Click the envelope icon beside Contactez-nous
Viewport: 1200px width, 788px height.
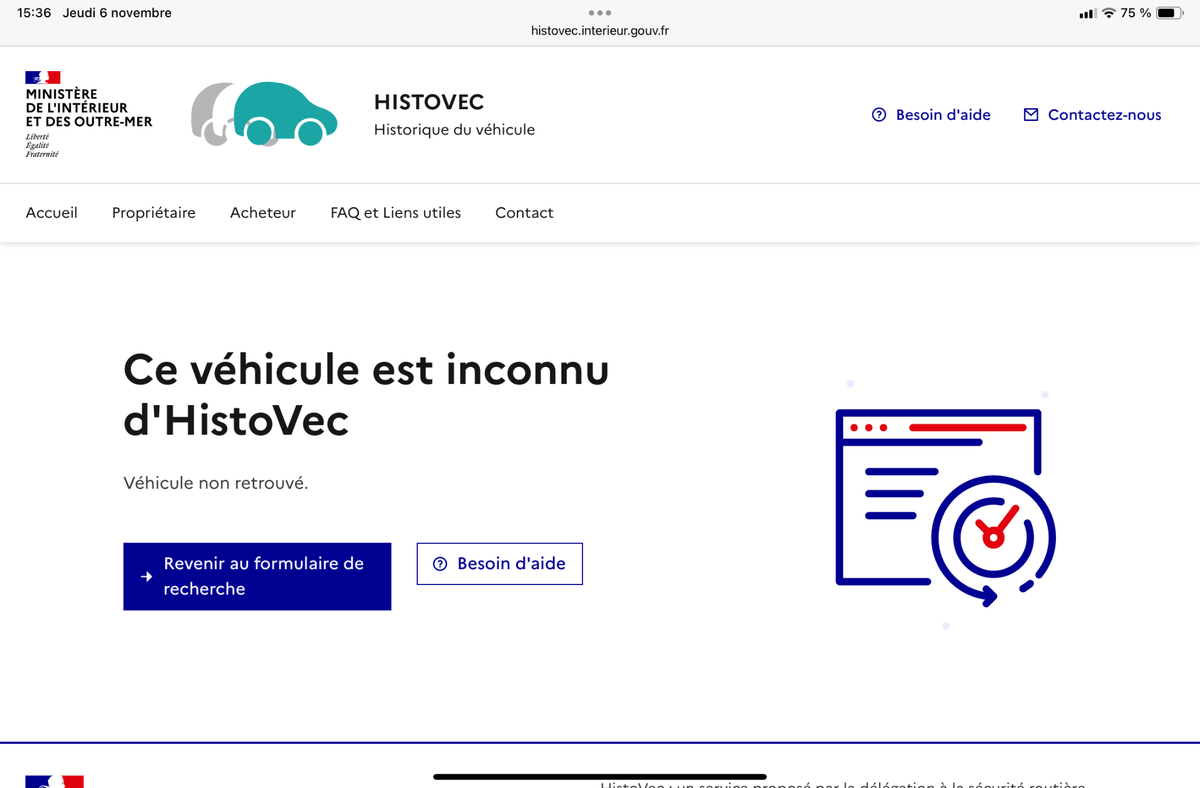pyautogui.click(x=1031, y=115)
